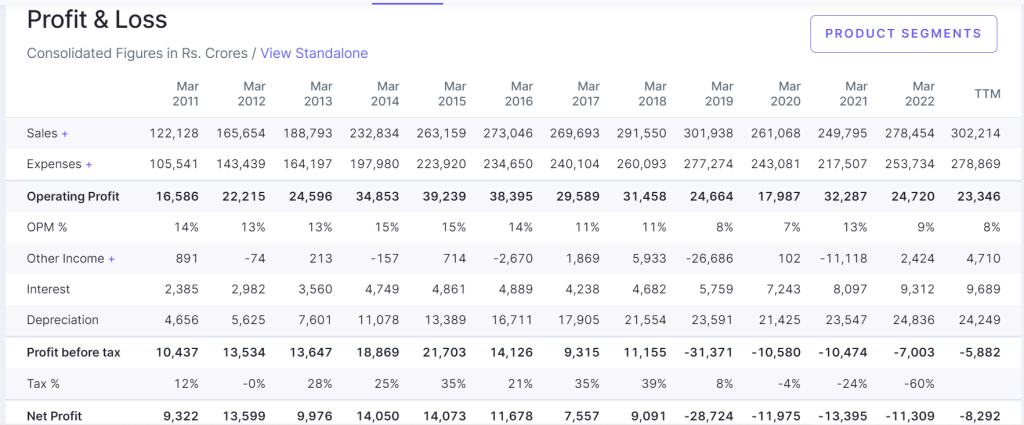Viewport: 1024px width, 425px height.
Task: Open the Product Segments button
Action: coord(903,34)
